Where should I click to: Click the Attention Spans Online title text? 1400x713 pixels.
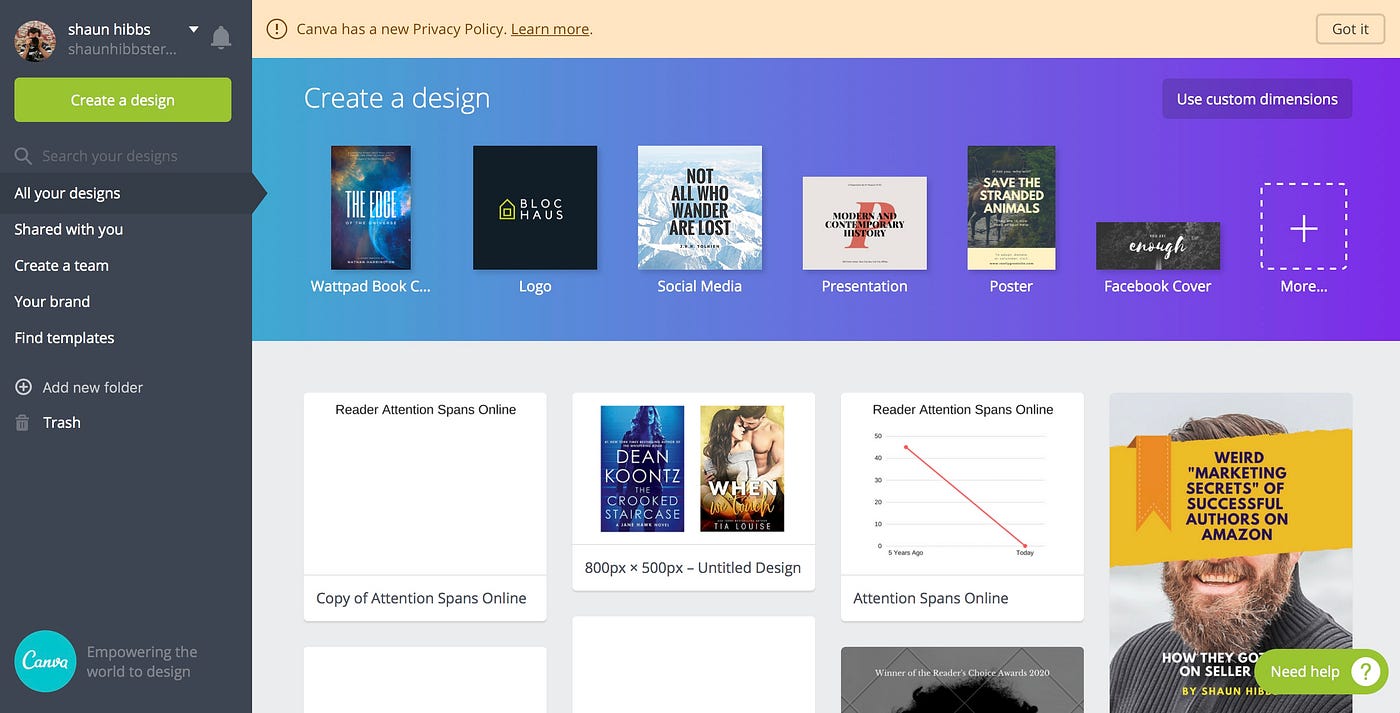[931, 598]
